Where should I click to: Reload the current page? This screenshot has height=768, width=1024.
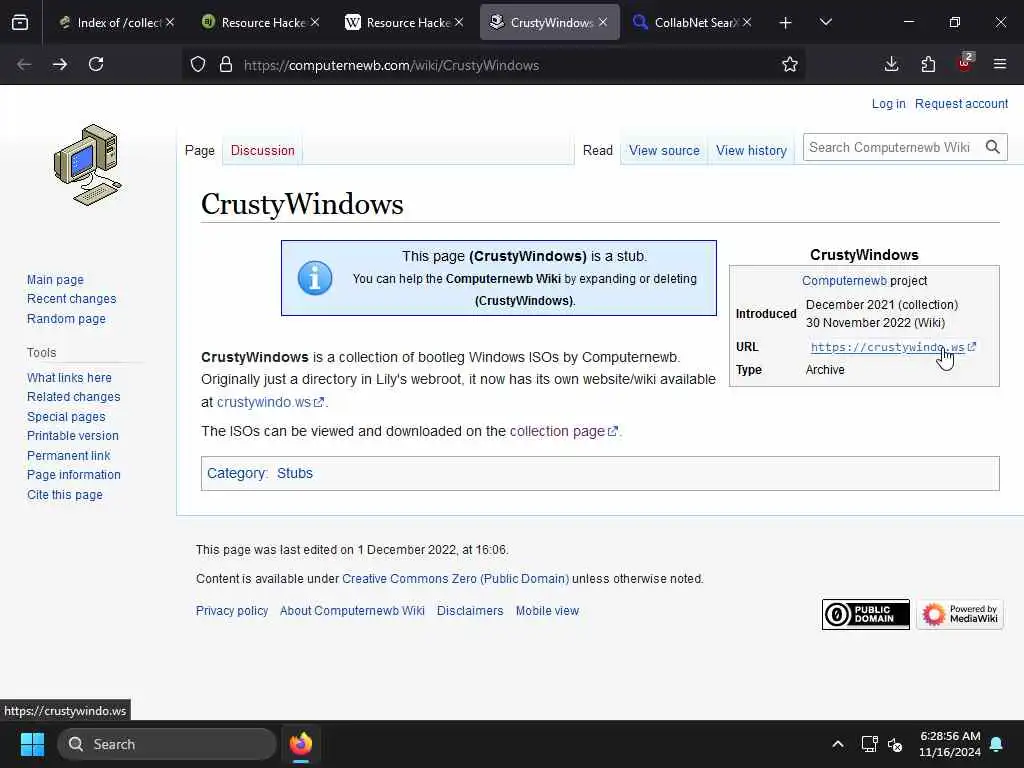96,64
